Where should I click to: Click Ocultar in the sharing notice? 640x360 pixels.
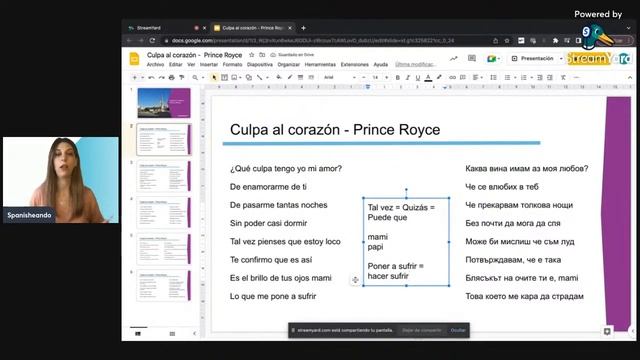pyautogui.click(x=458, y=330)
